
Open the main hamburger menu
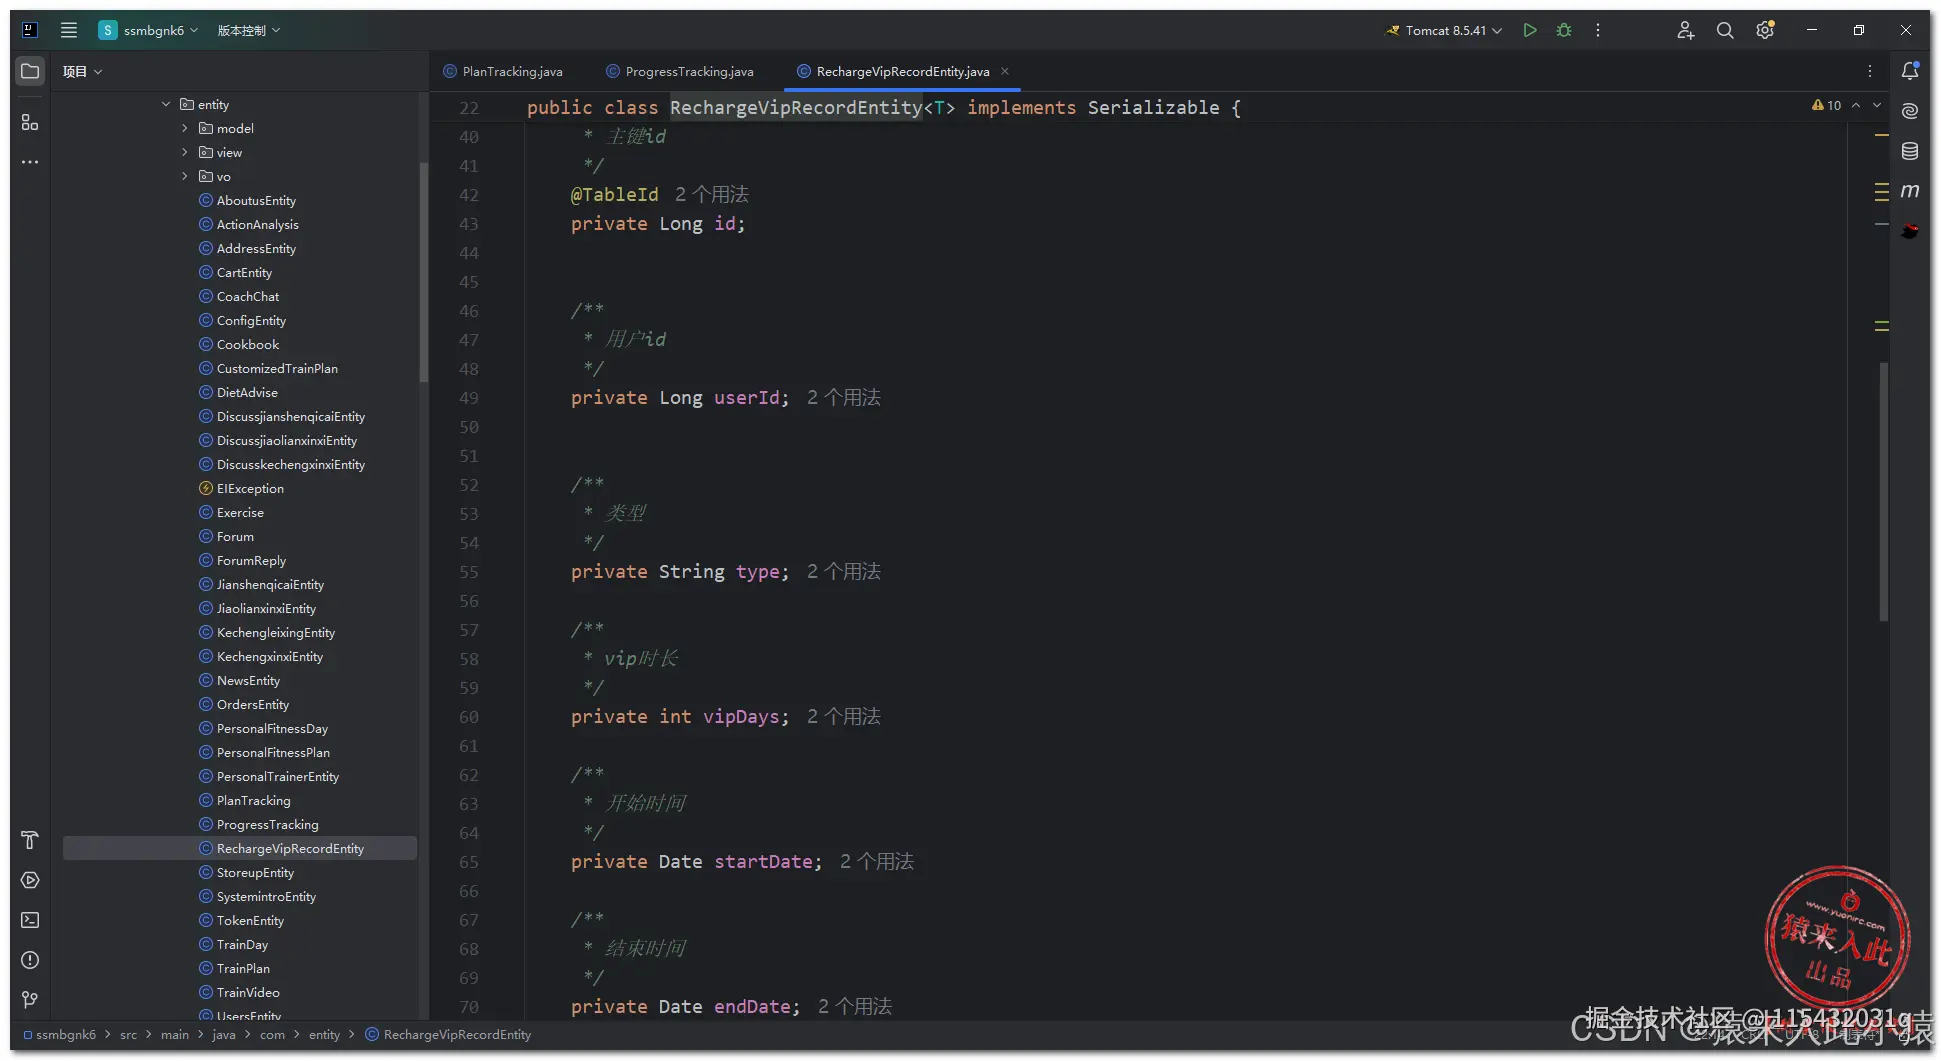tap(69, 30)
